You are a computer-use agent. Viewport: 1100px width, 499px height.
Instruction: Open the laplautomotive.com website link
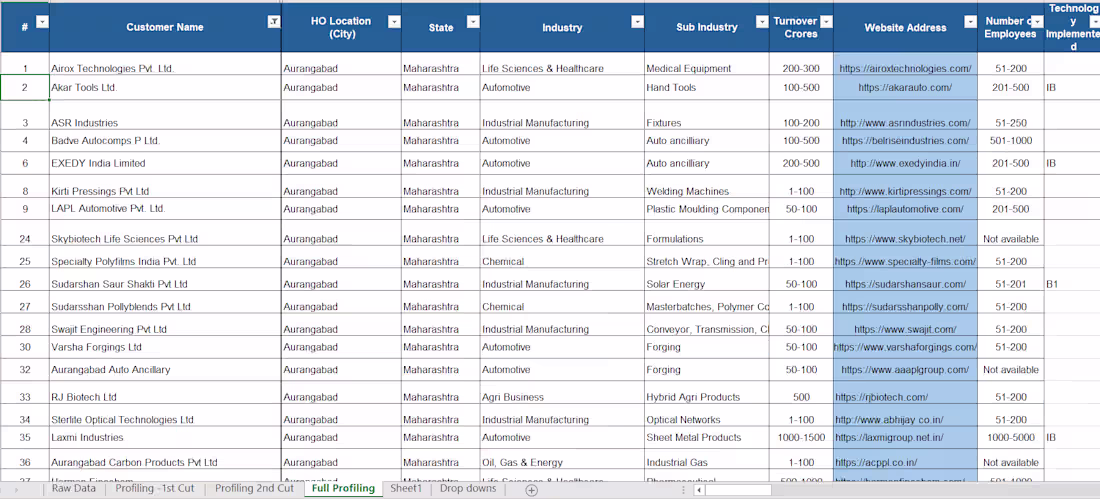click(x=905, y=209)
